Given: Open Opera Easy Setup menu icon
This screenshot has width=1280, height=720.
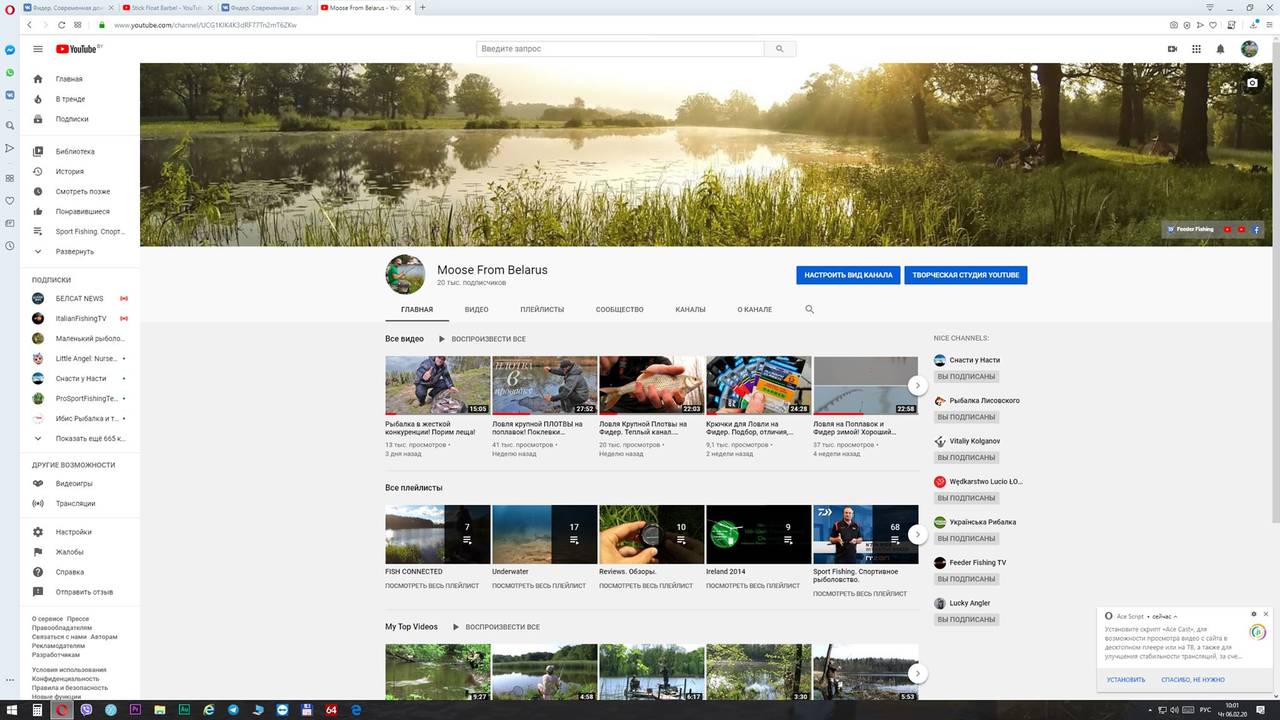Looking at the screenshot, I should (x=1268, y=24).
